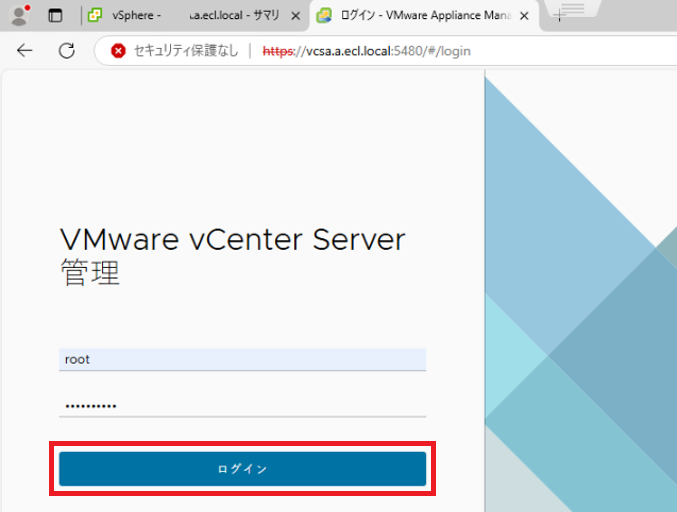Open the tab actions menu icon
This screenshot has height=512, width=677.
55,16
